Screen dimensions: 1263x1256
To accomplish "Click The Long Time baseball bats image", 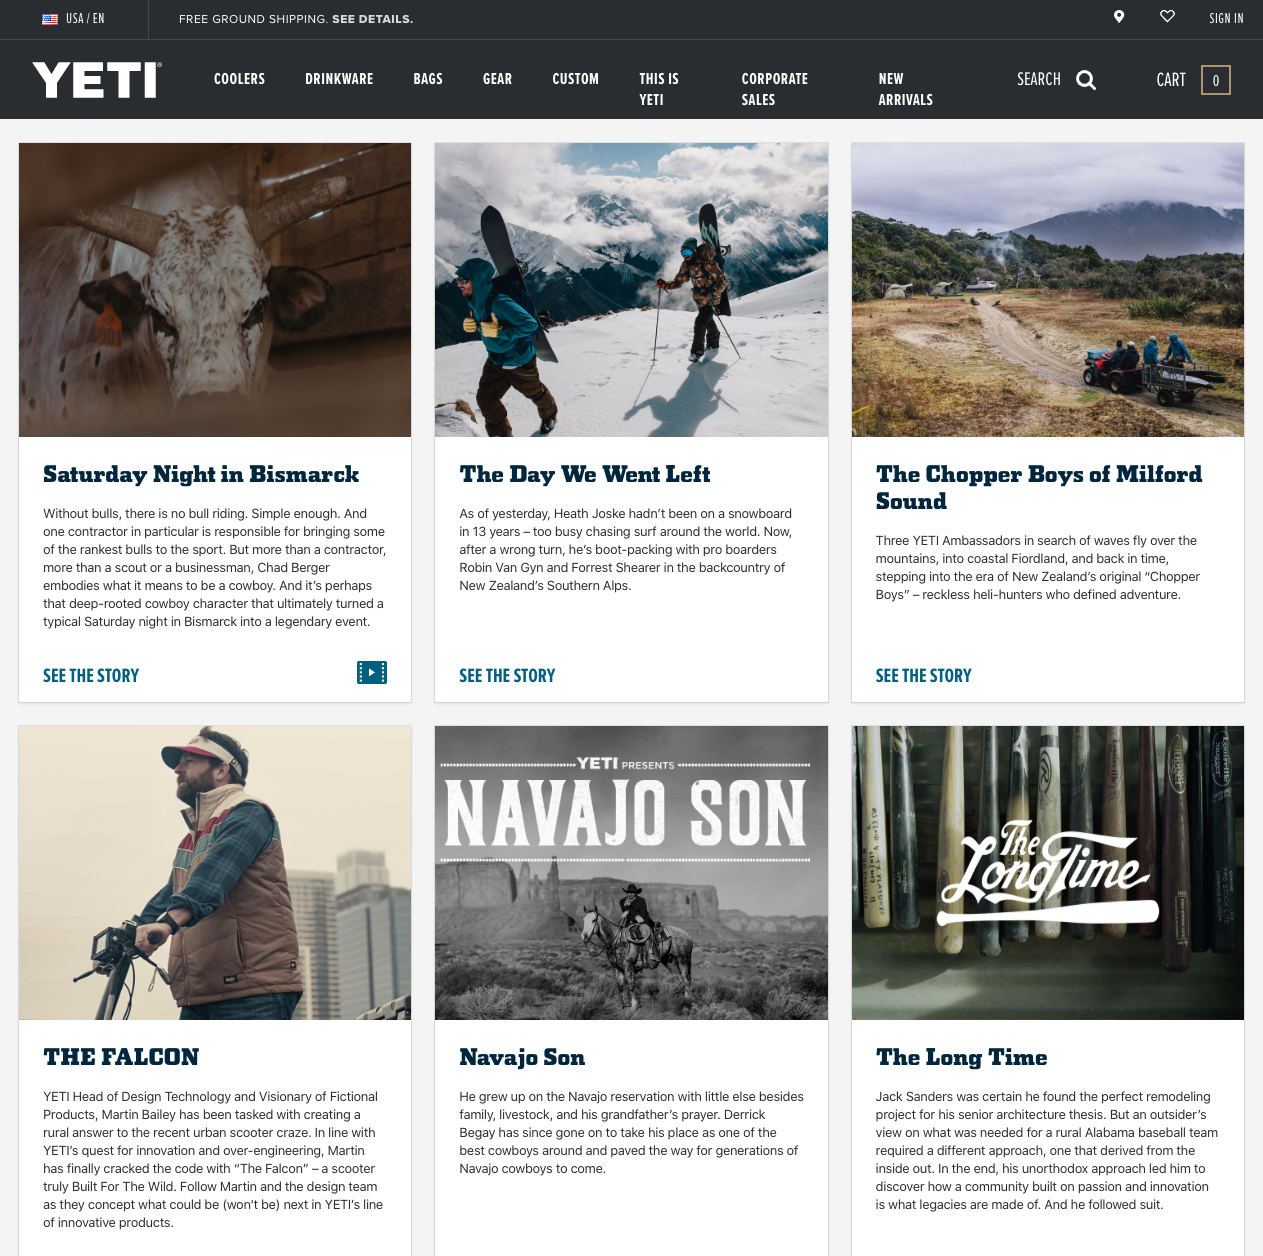I will point(1047,873).
